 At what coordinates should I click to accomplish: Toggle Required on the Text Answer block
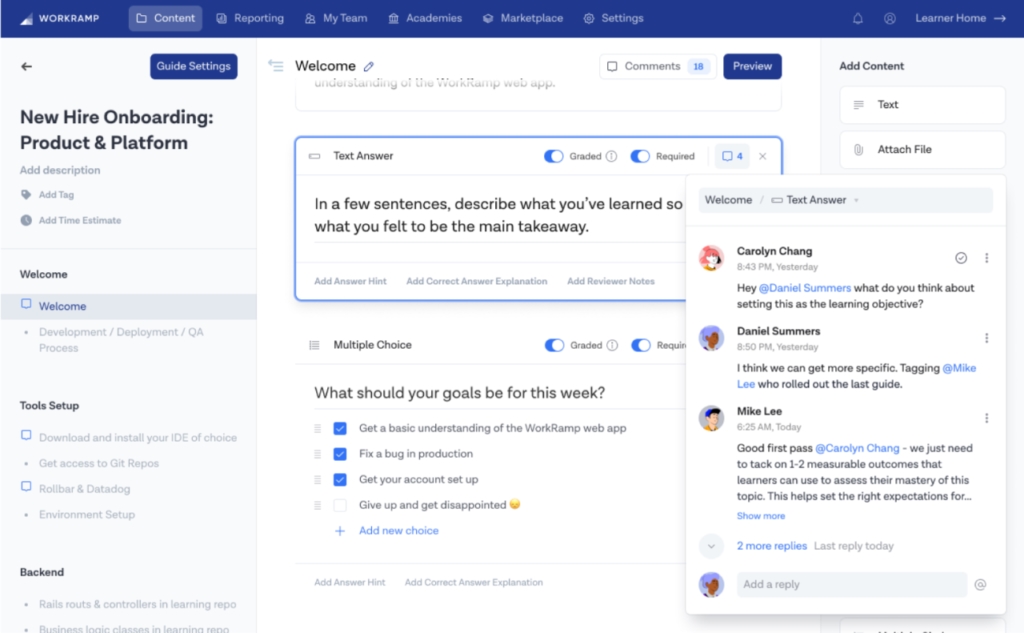[x=640, y=156]
